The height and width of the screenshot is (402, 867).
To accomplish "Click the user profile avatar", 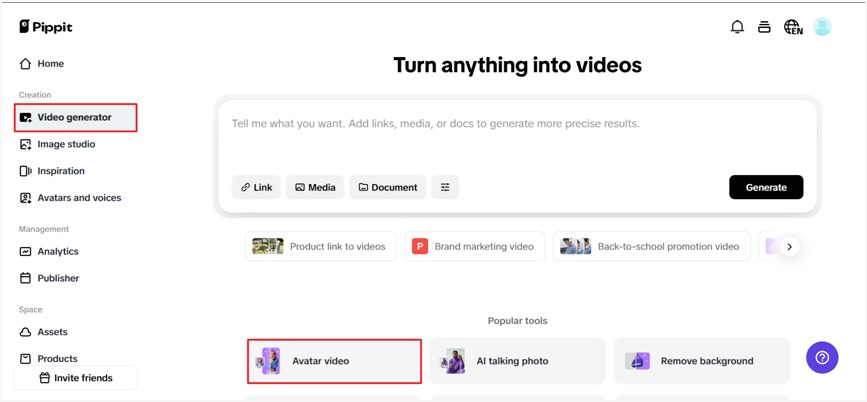I will 822,27.
